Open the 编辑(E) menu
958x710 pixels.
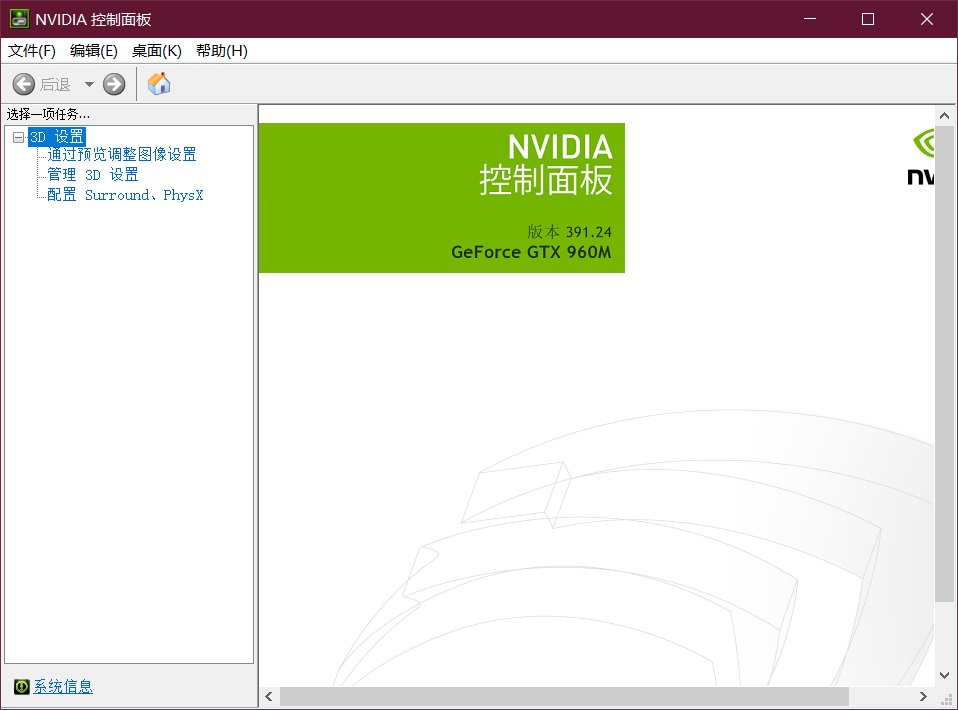click(93, 51)
